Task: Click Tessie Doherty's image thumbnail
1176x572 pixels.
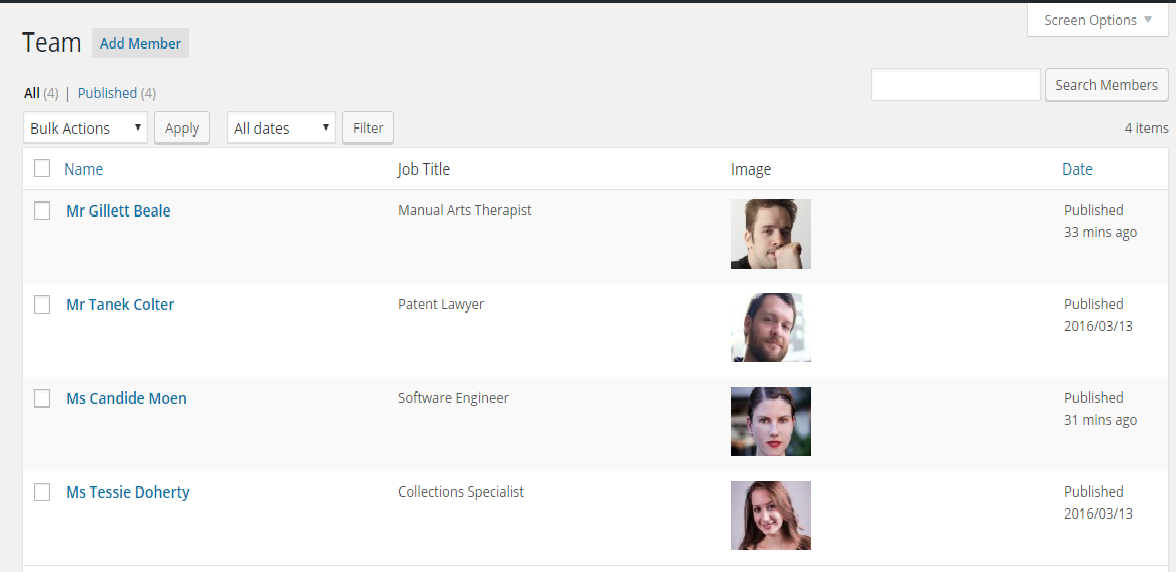Action: click(x=770, y=516)
